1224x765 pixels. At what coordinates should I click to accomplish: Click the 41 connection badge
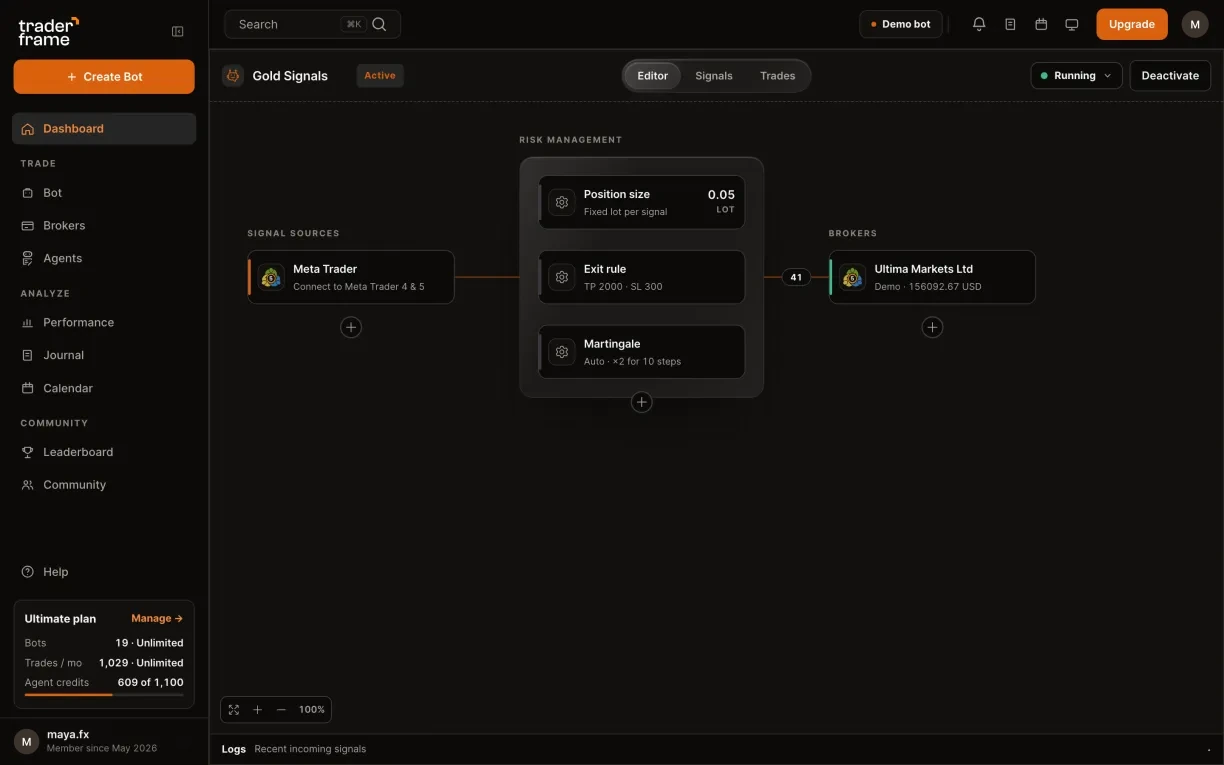796,277
